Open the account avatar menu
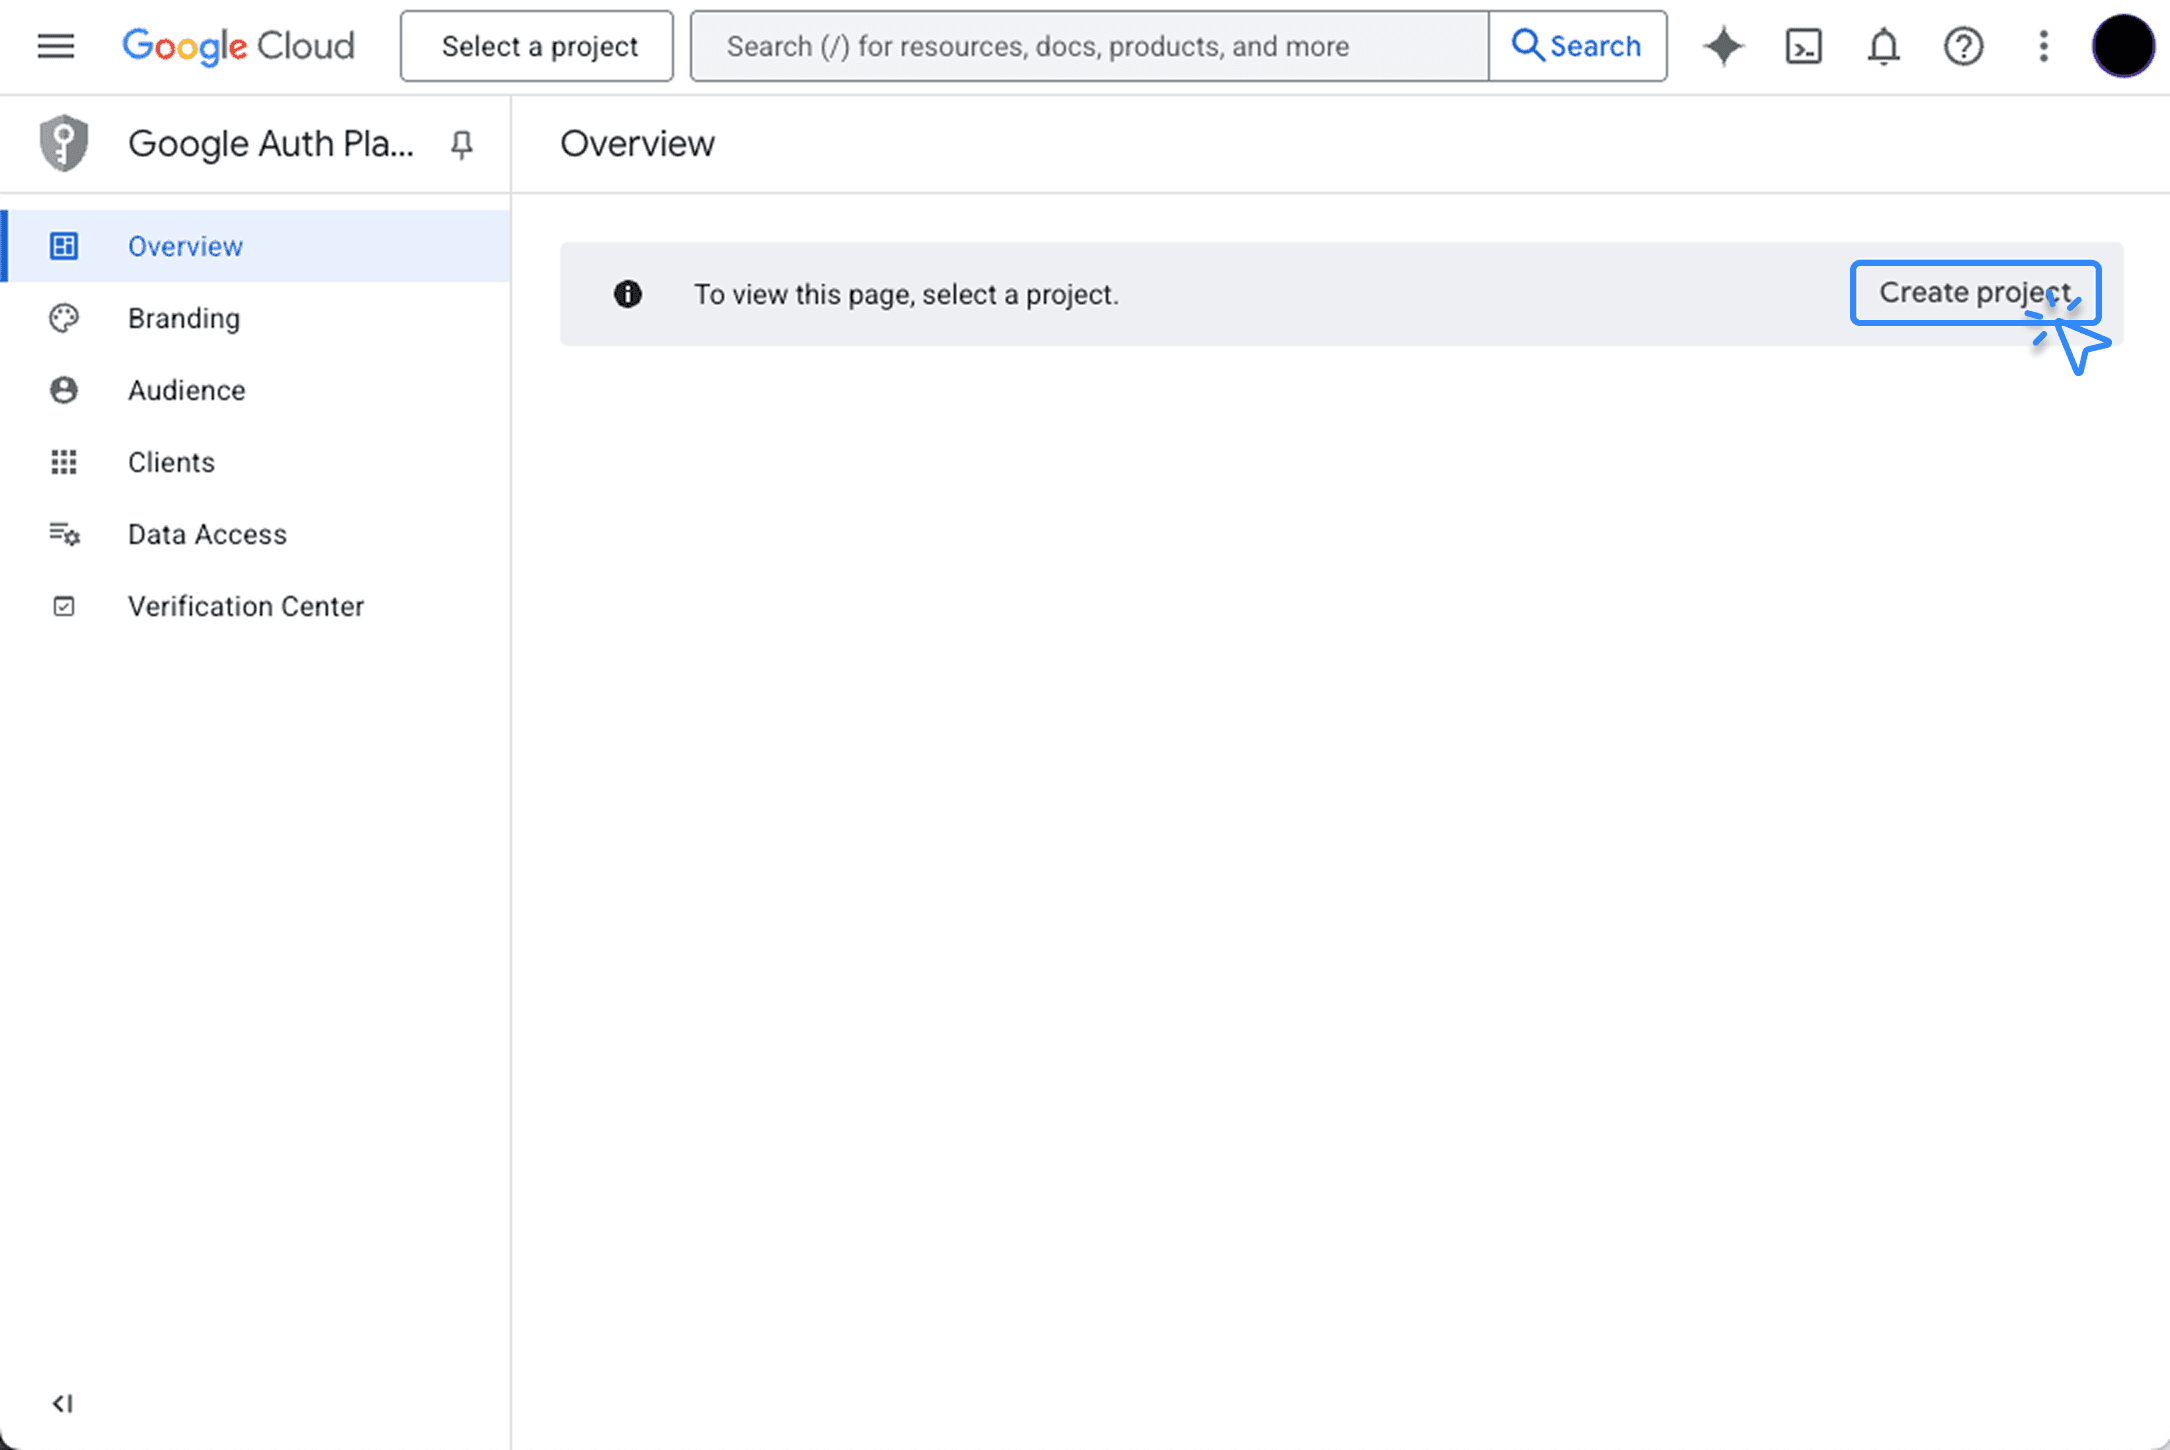This screenshot has width=2170, height=1450. 2122,46
